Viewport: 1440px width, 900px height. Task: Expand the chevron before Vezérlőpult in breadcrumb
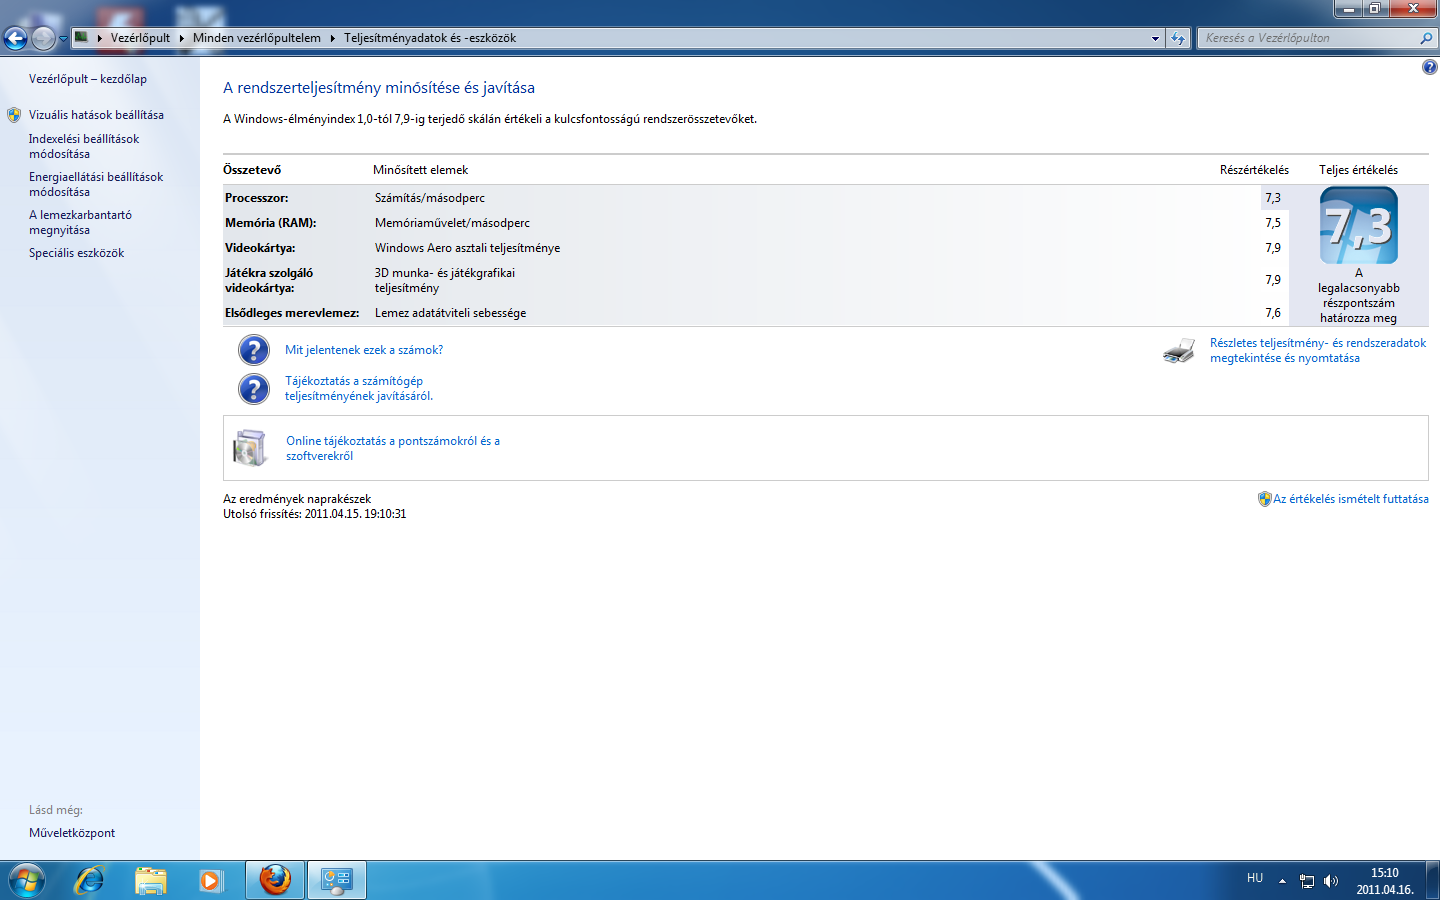(x=100, y=38)
